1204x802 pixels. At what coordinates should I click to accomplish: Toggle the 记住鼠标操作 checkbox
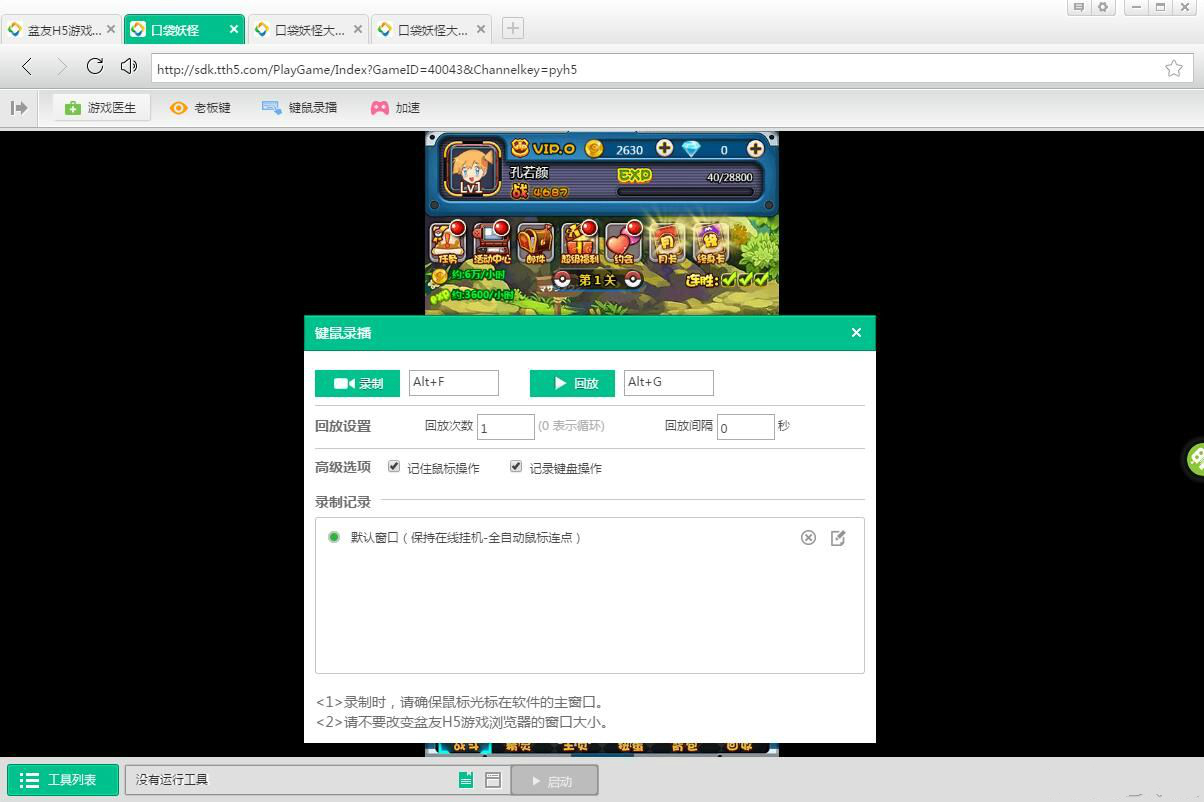click(x=394, y=467)
